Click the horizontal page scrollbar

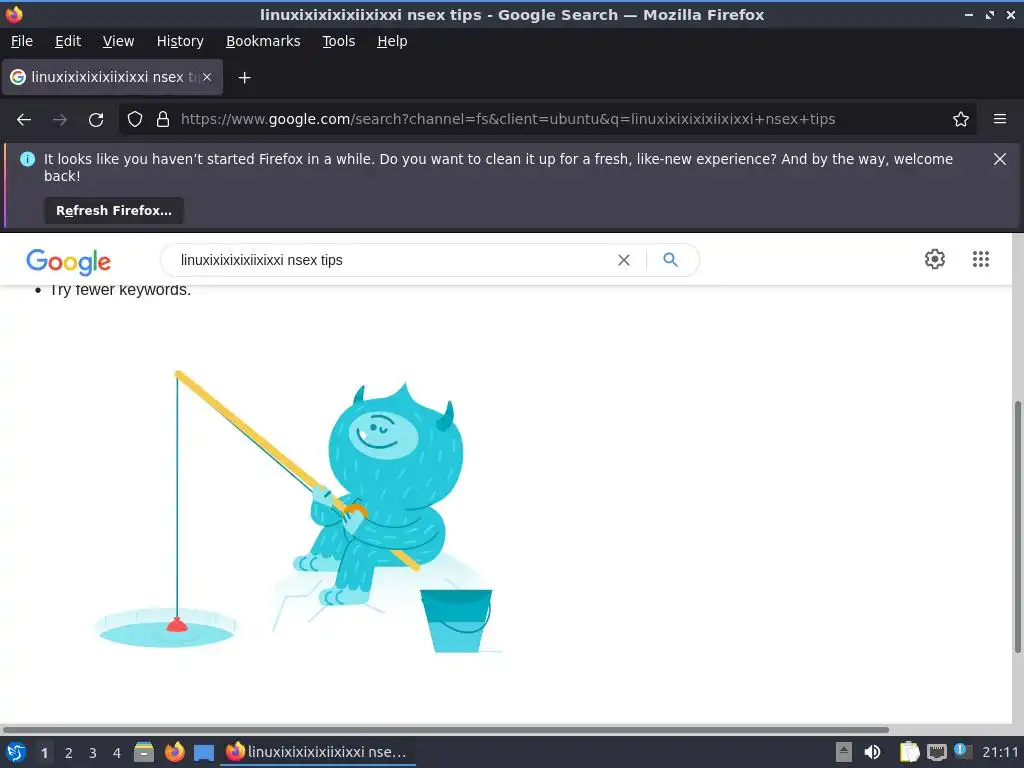[445, 729]
